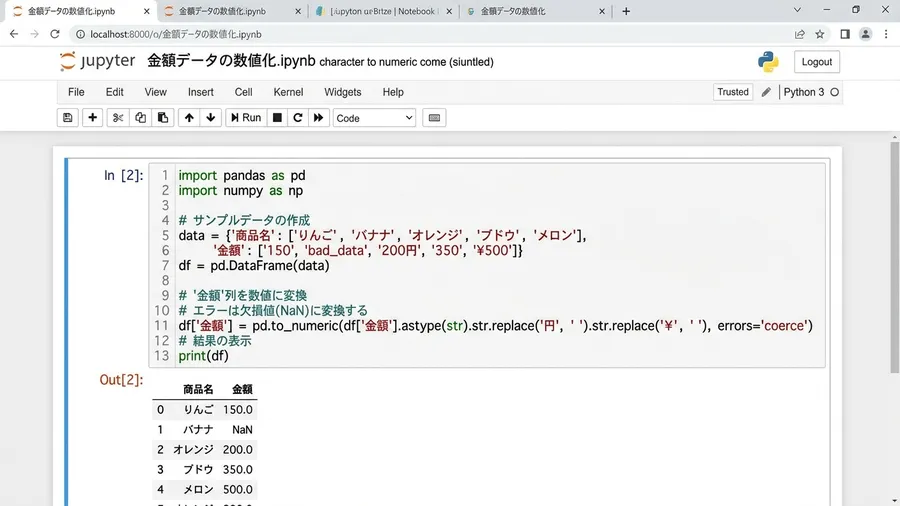
Task: Open the Insert menu
Action: 200,92
